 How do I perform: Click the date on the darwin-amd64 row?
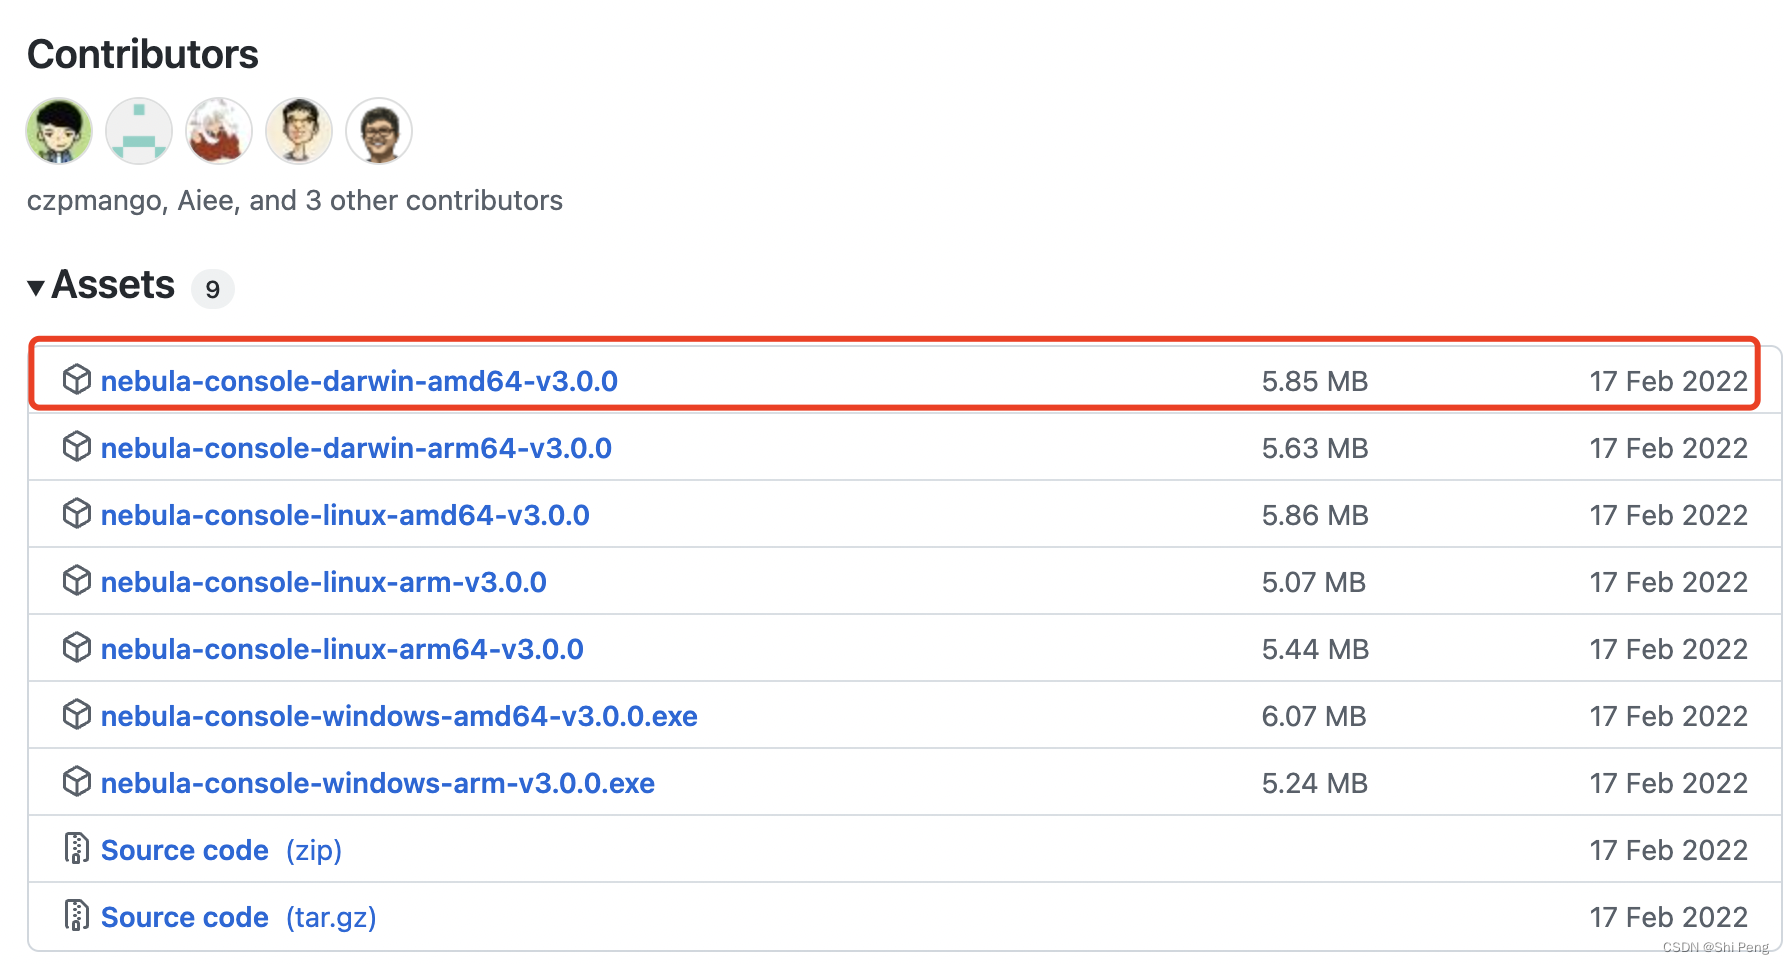point(1669,381)
